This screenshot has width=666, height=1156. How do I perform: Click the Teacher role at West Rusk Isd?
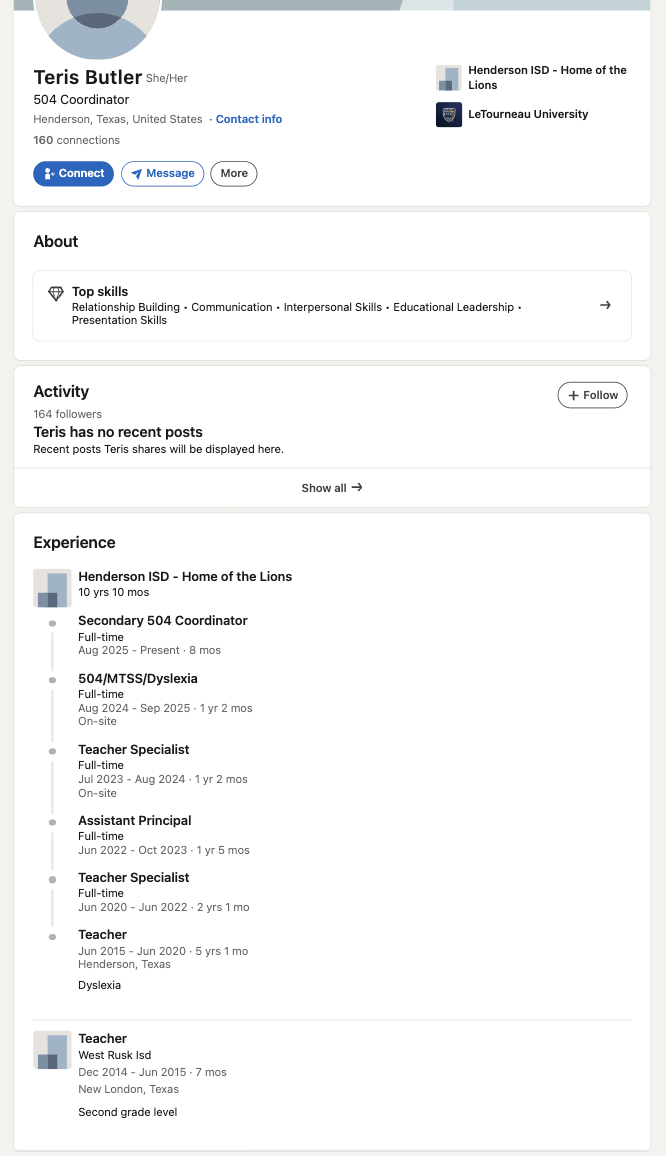tap(103, 1039)
